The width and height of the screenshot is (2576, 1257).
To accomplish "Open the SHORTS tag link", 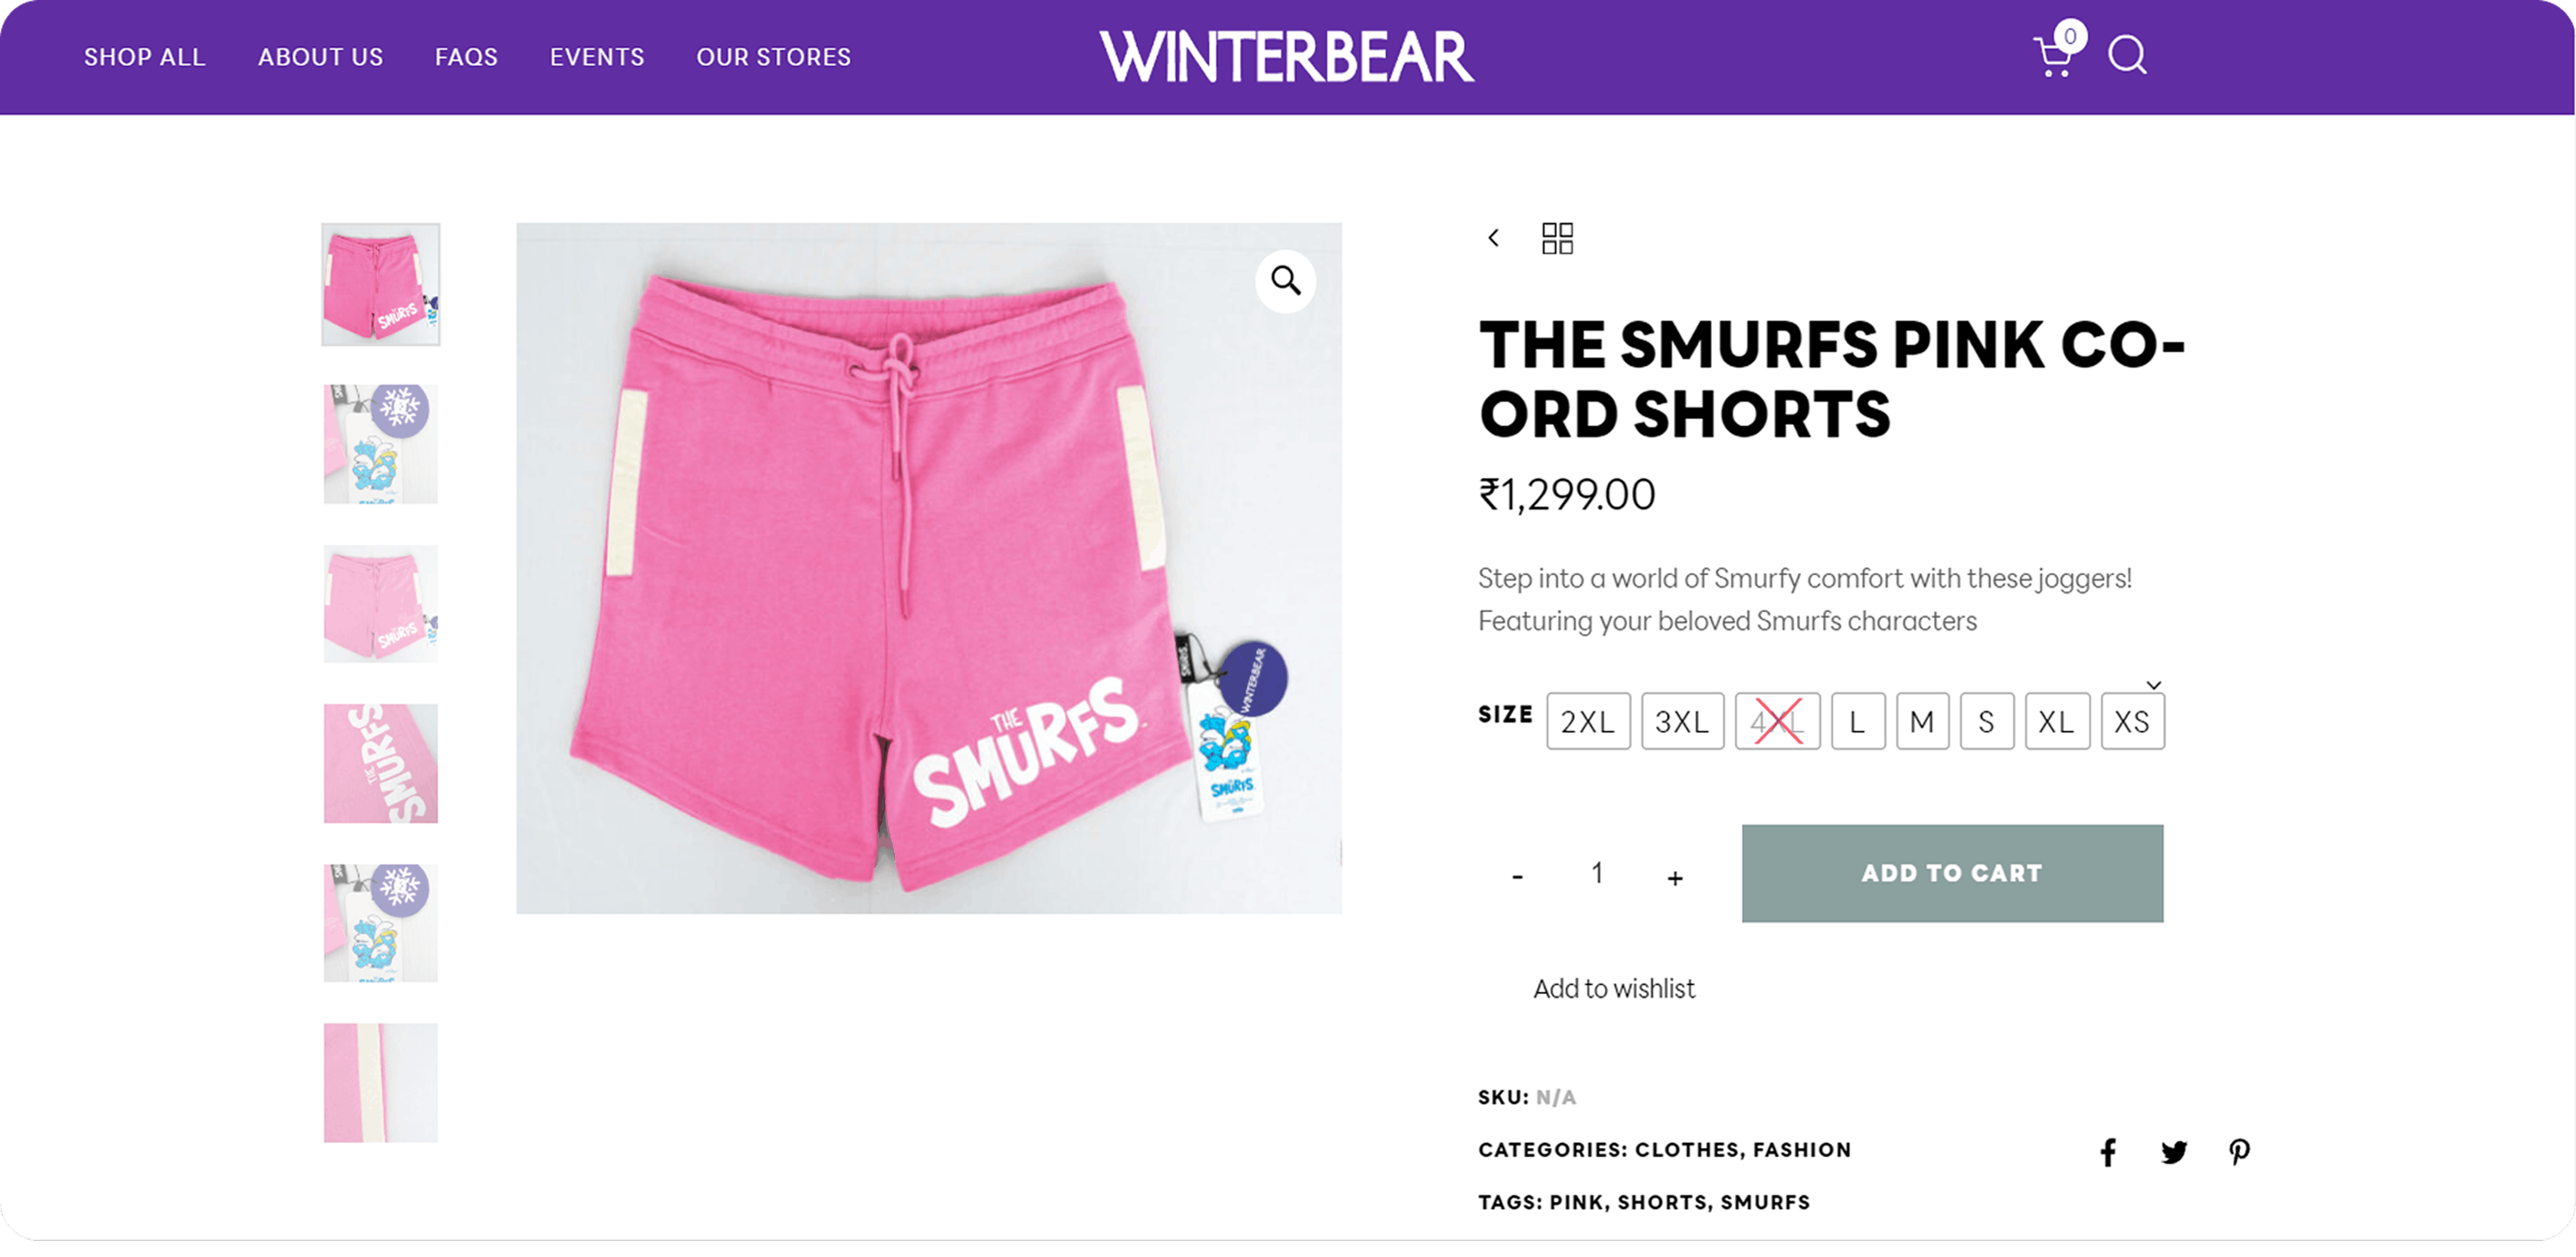I will click(1662, 1202).
